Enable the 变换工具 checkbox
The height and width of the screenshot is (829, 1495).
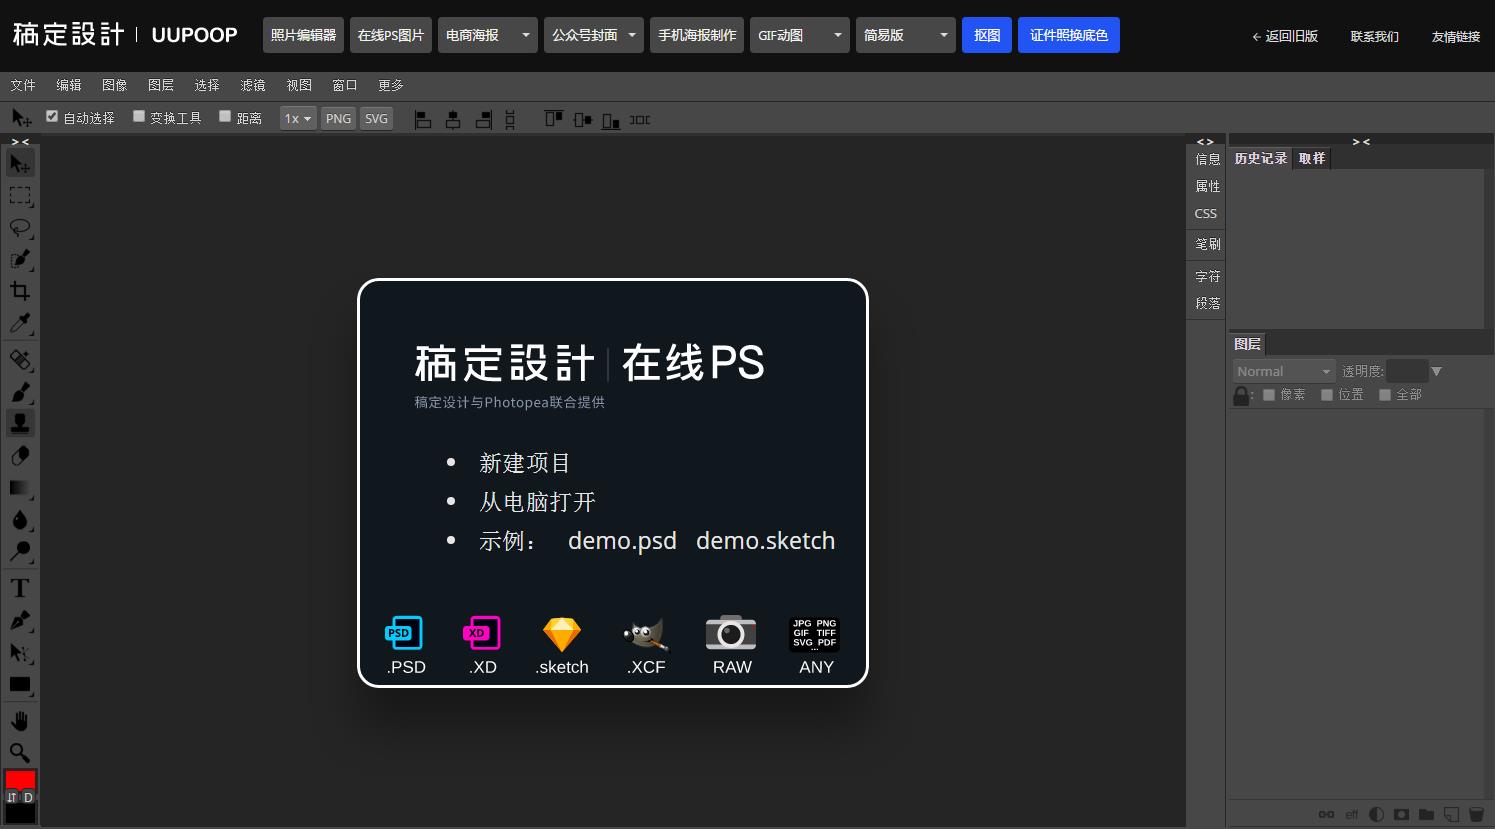pyautogui.click(x=140, y=117)
